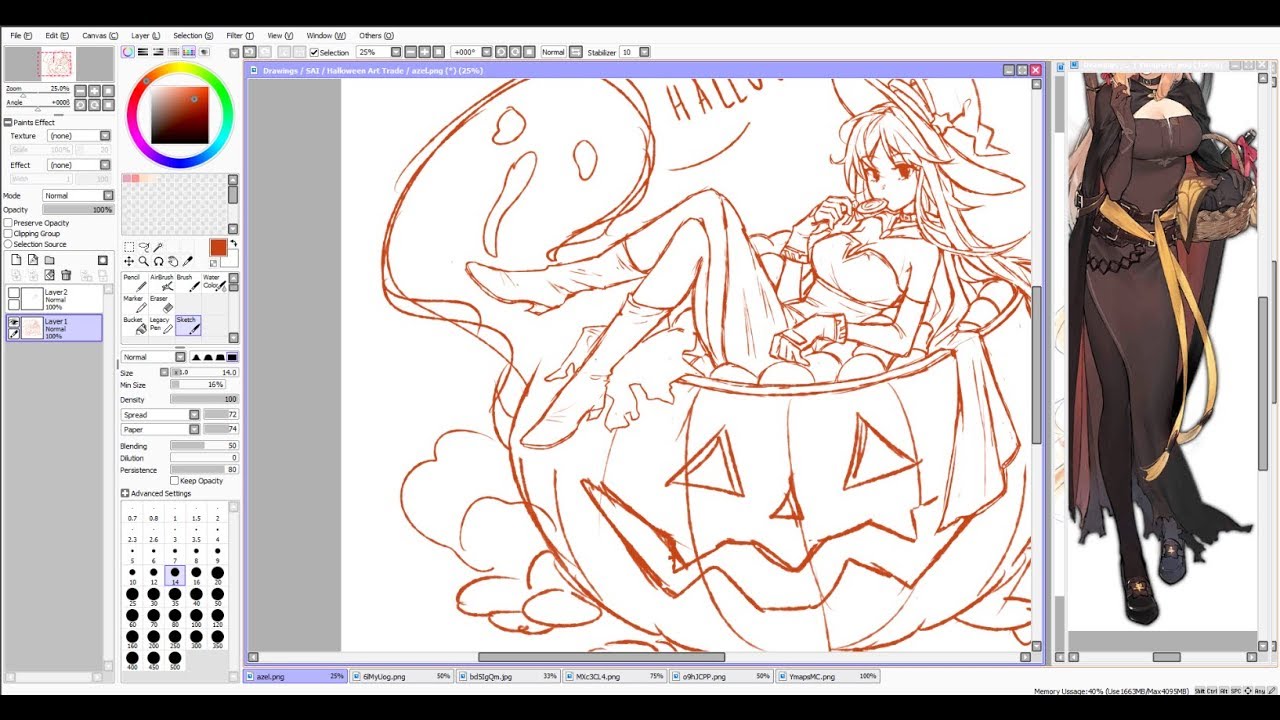Pick the Move layer tool
1280x720 pixels.
(x=129, y=261)
